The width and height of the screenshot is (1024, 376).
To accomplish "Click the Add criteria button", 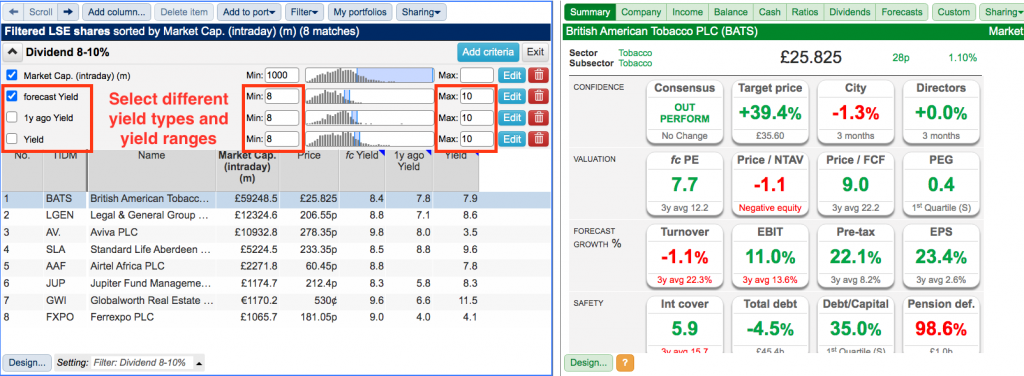I will 488,52.
